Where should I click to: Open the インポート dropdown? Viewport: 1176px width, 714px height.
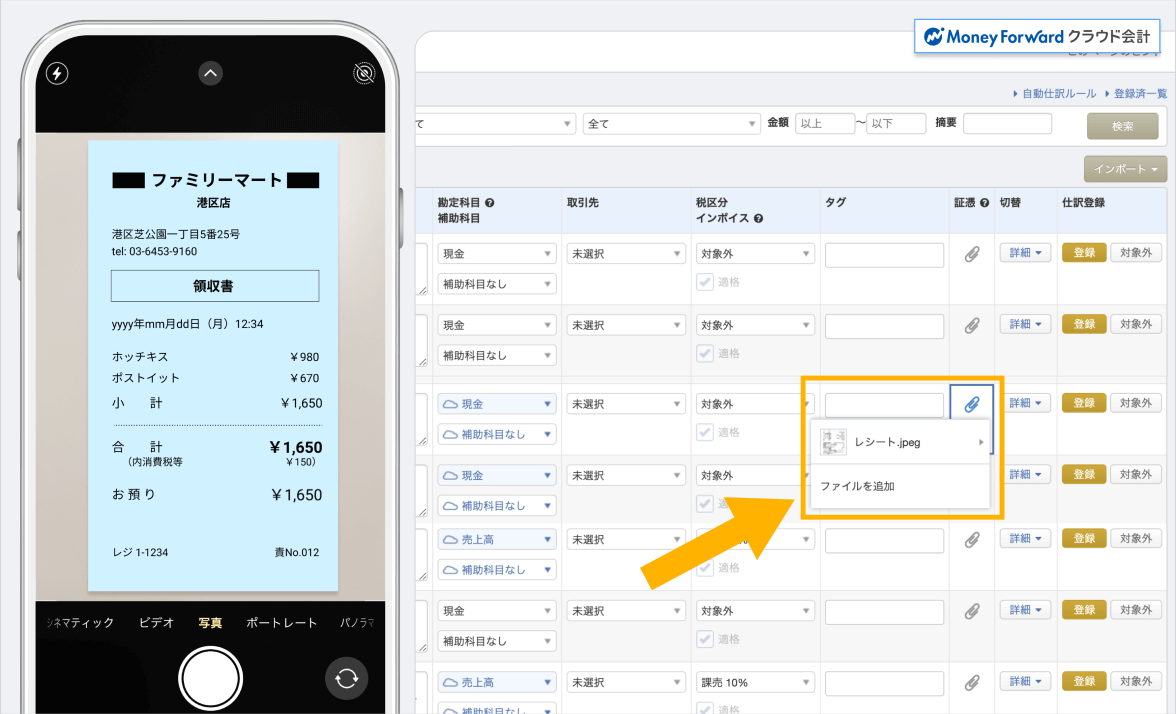[x=1124, y=169]
